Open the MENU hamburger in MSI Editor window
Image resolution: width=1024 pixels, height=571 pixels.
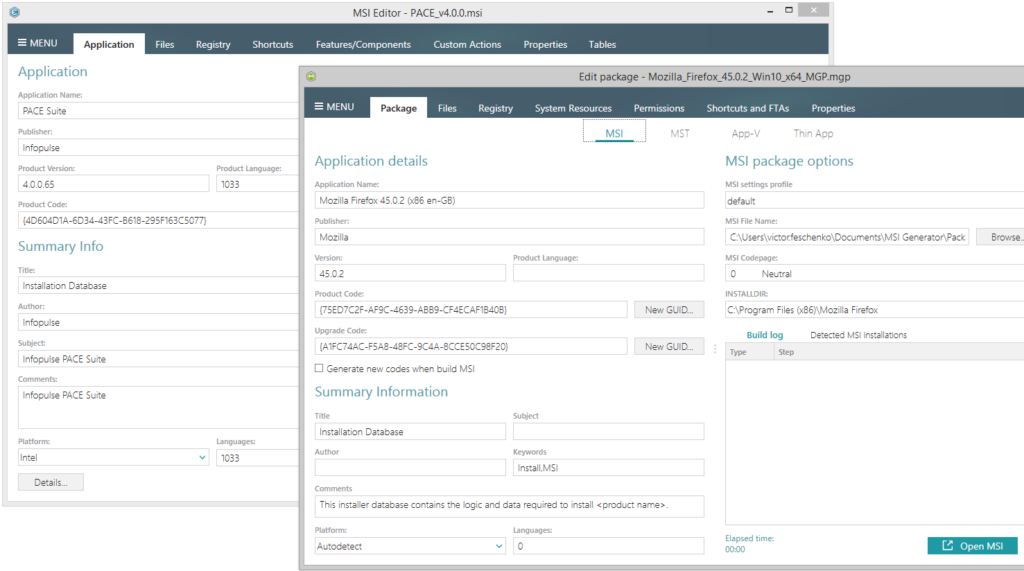37,43
